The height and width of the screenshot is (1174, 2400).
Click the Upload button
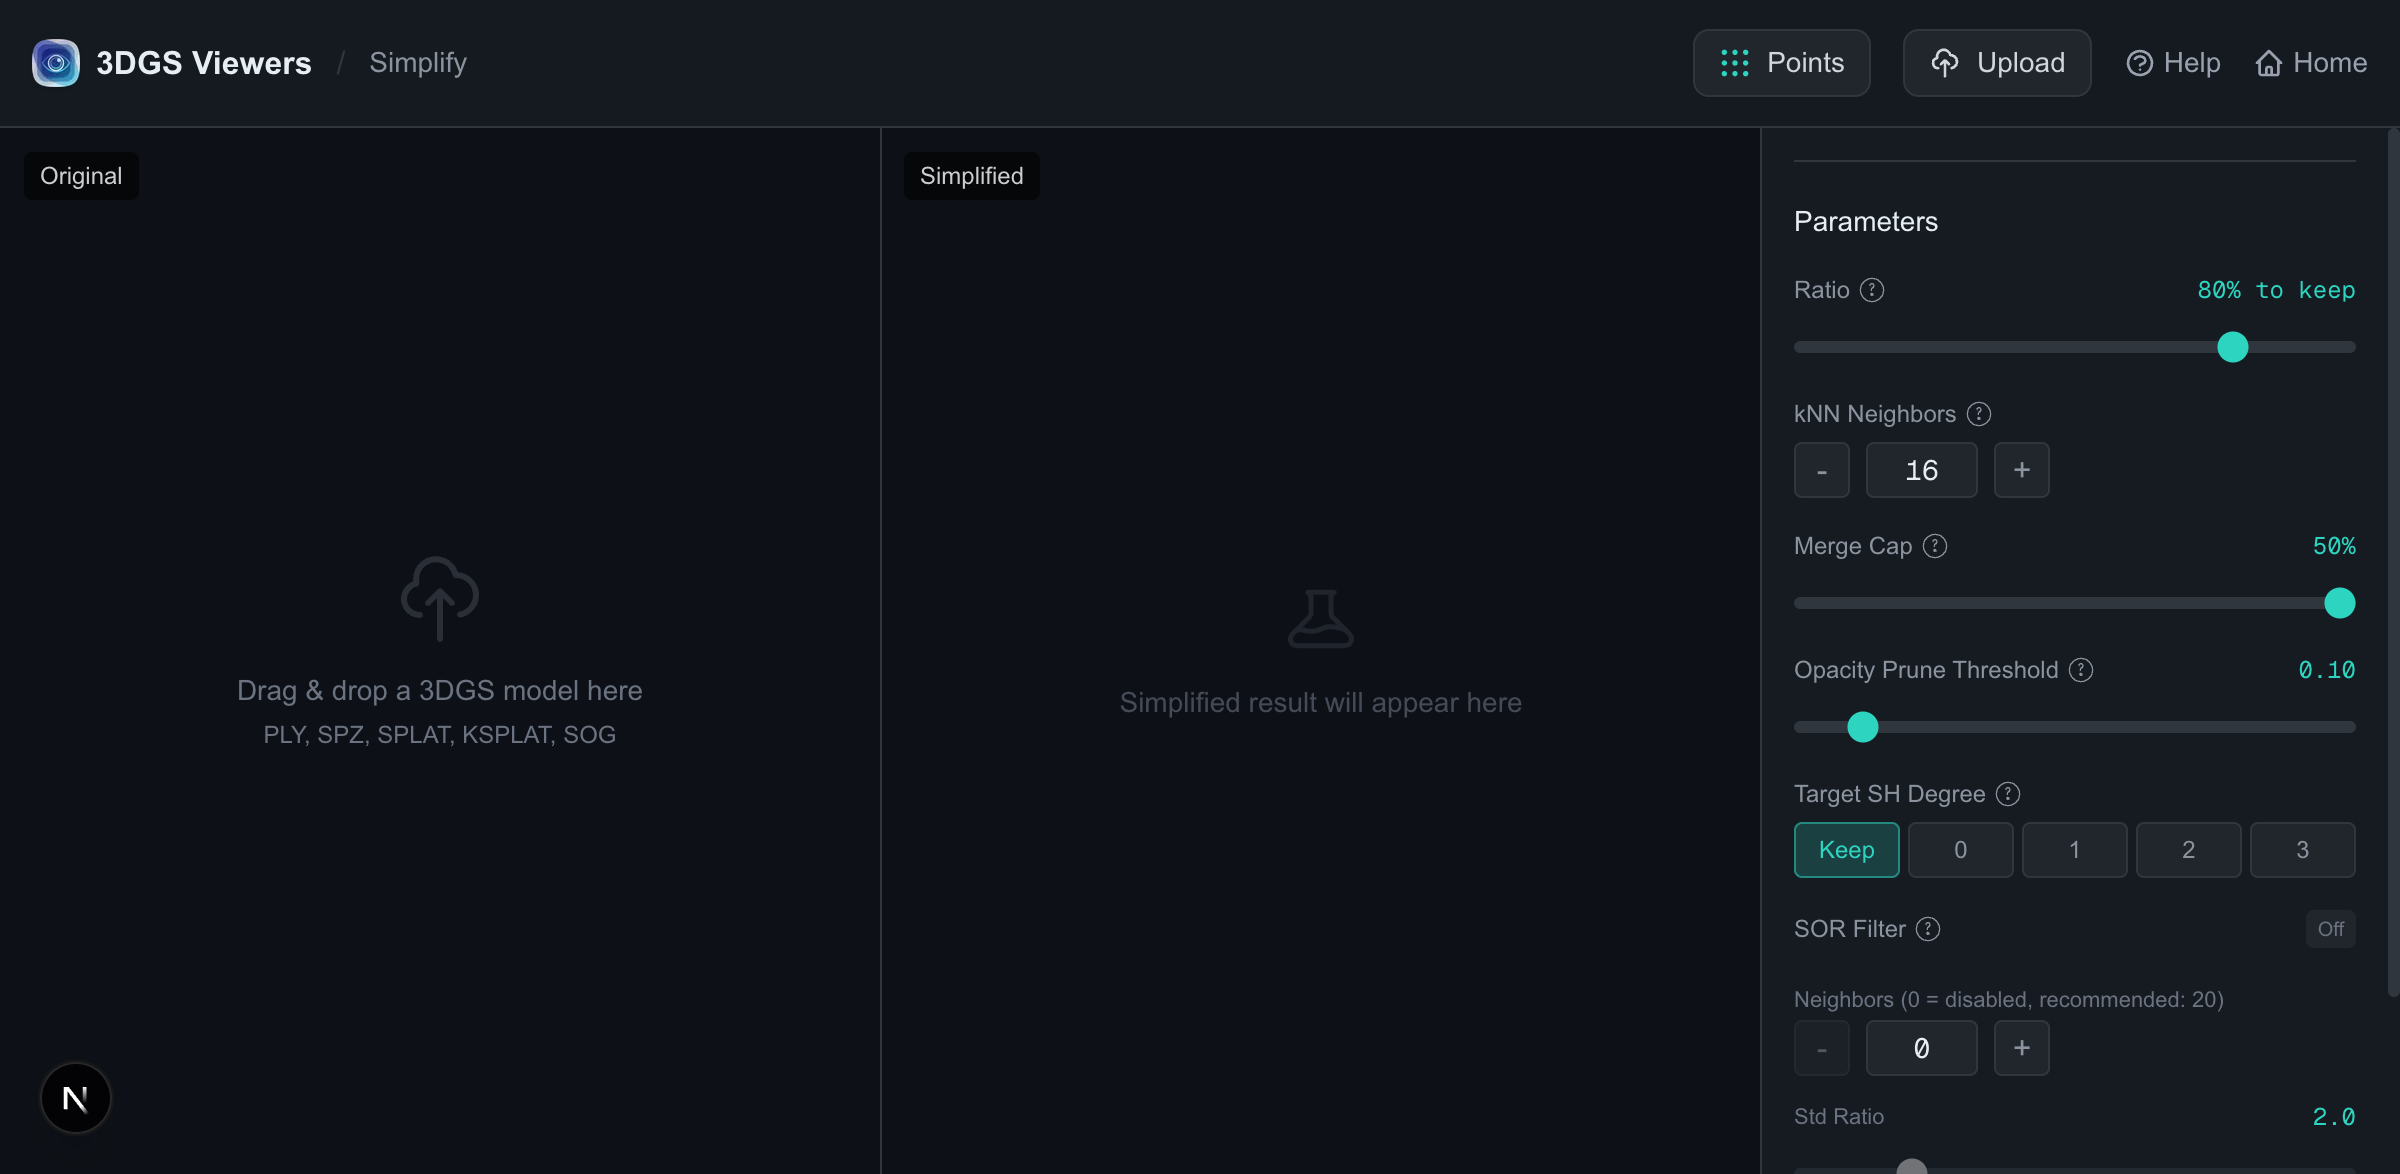click(x=1996, y=63)
